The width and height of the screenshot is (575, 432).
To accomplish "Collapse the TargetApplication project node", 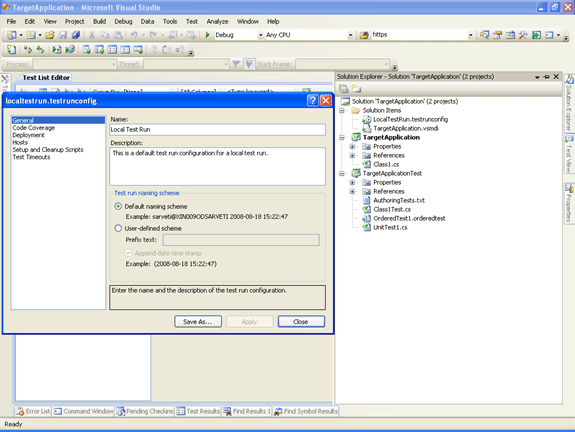I will pyautogui.click(x=342, y=138).
